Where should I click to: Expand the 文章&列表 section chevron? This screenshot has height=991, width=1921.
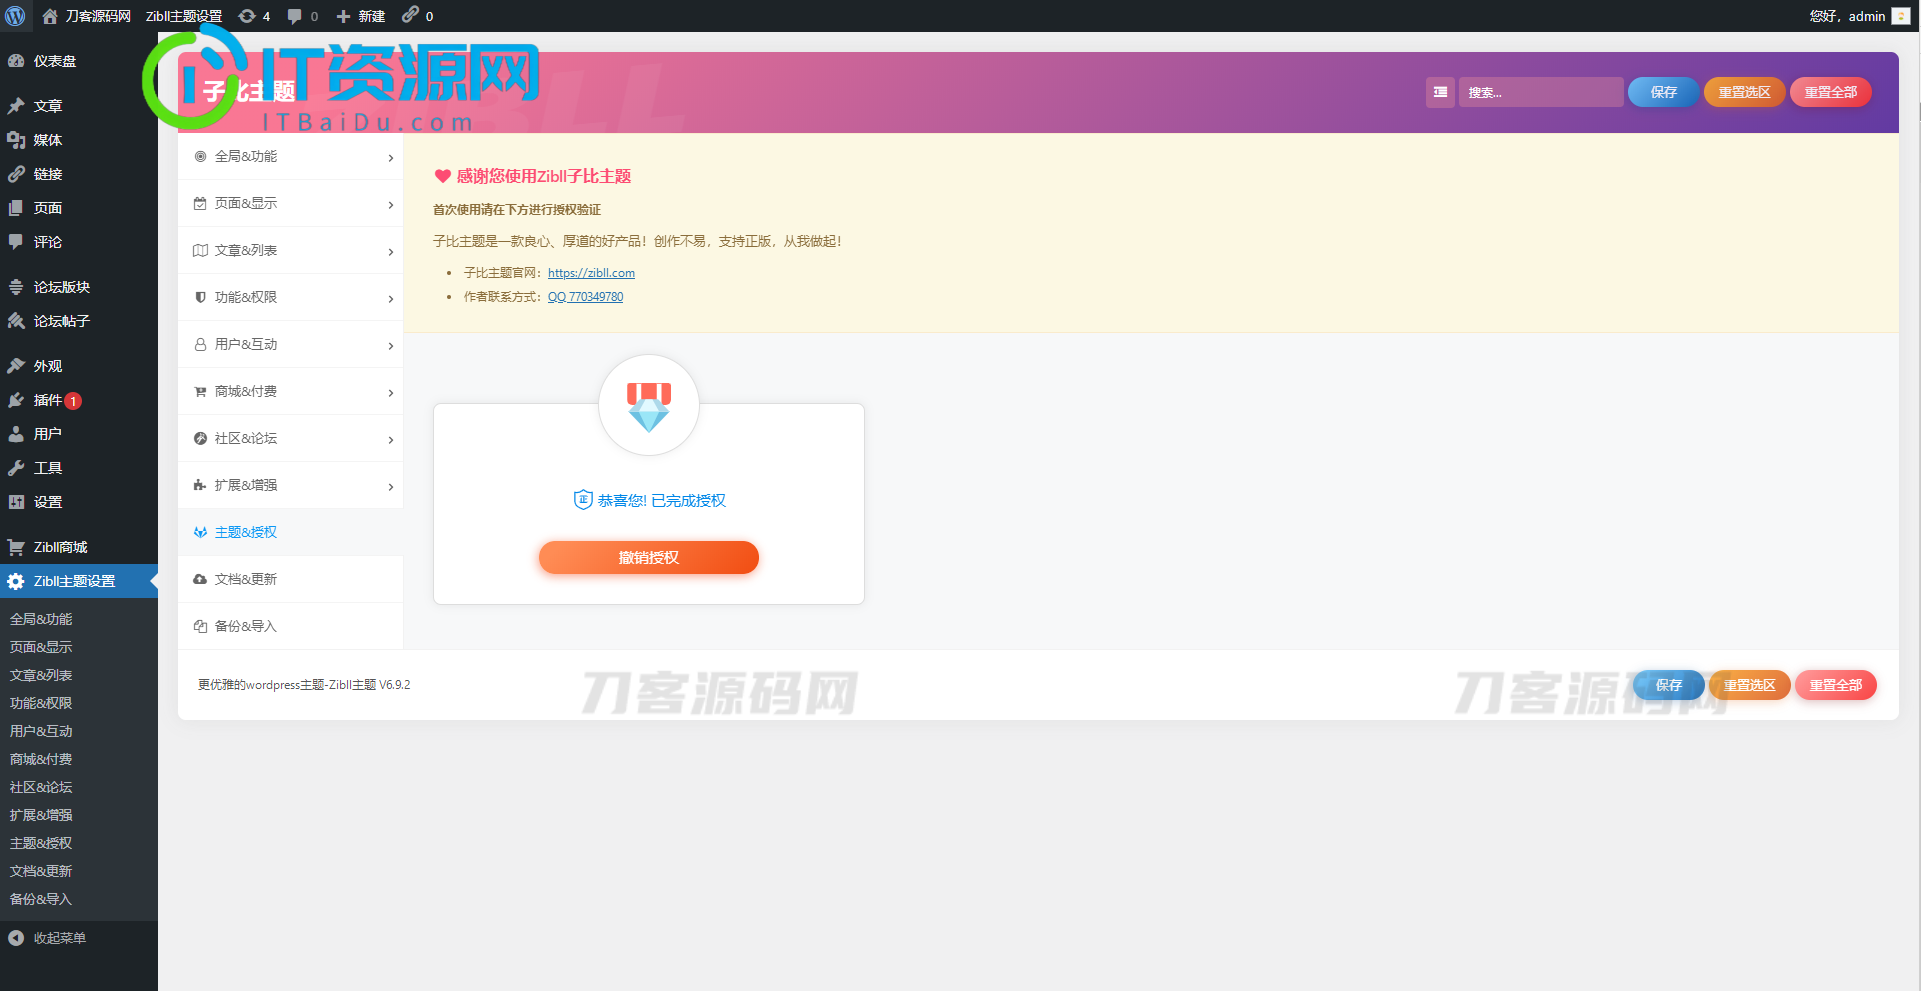coord(391,252)
